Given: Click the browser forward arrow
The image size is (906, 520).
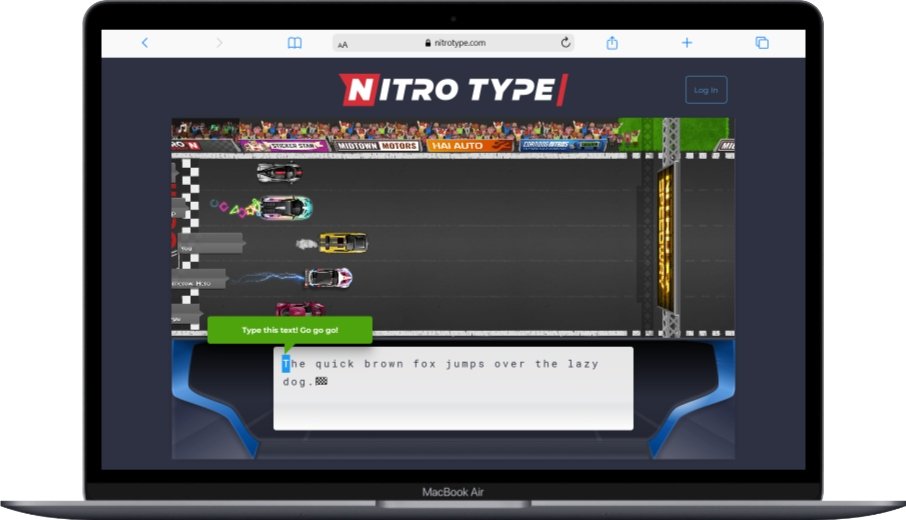Looking at the screenshot, I should [x=219, y=43].
